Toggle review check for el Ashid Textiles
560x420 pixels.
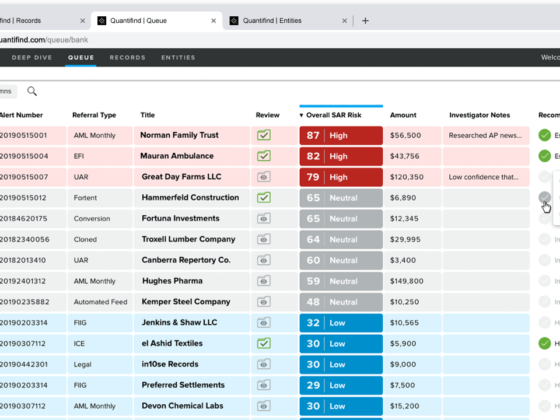pos(264,343)
